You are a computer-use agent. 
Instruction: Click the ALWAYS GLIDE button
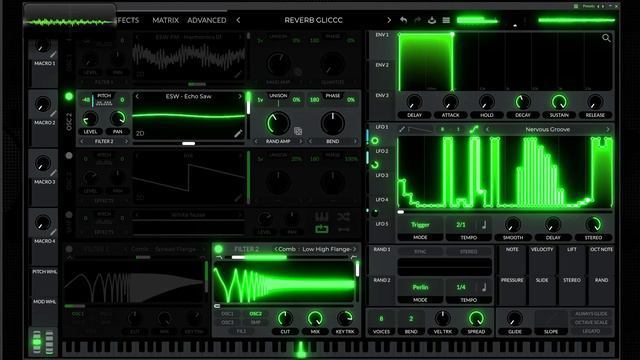tap(591, 314)
